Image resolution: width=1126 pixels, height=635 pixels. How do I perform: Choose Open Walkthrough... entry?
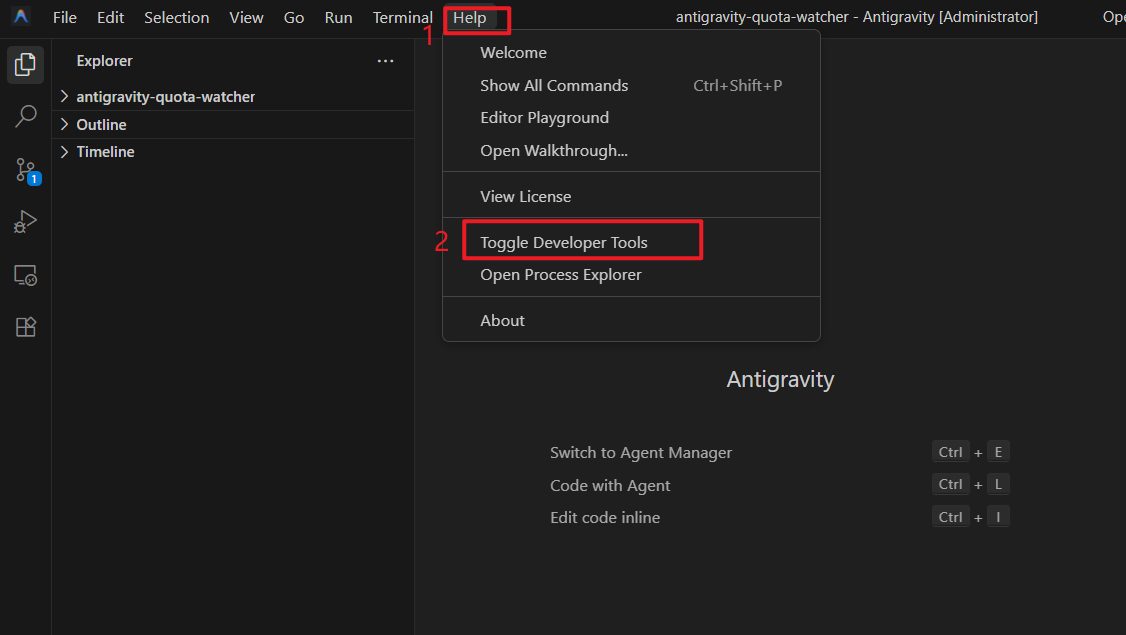click(631, 151)
